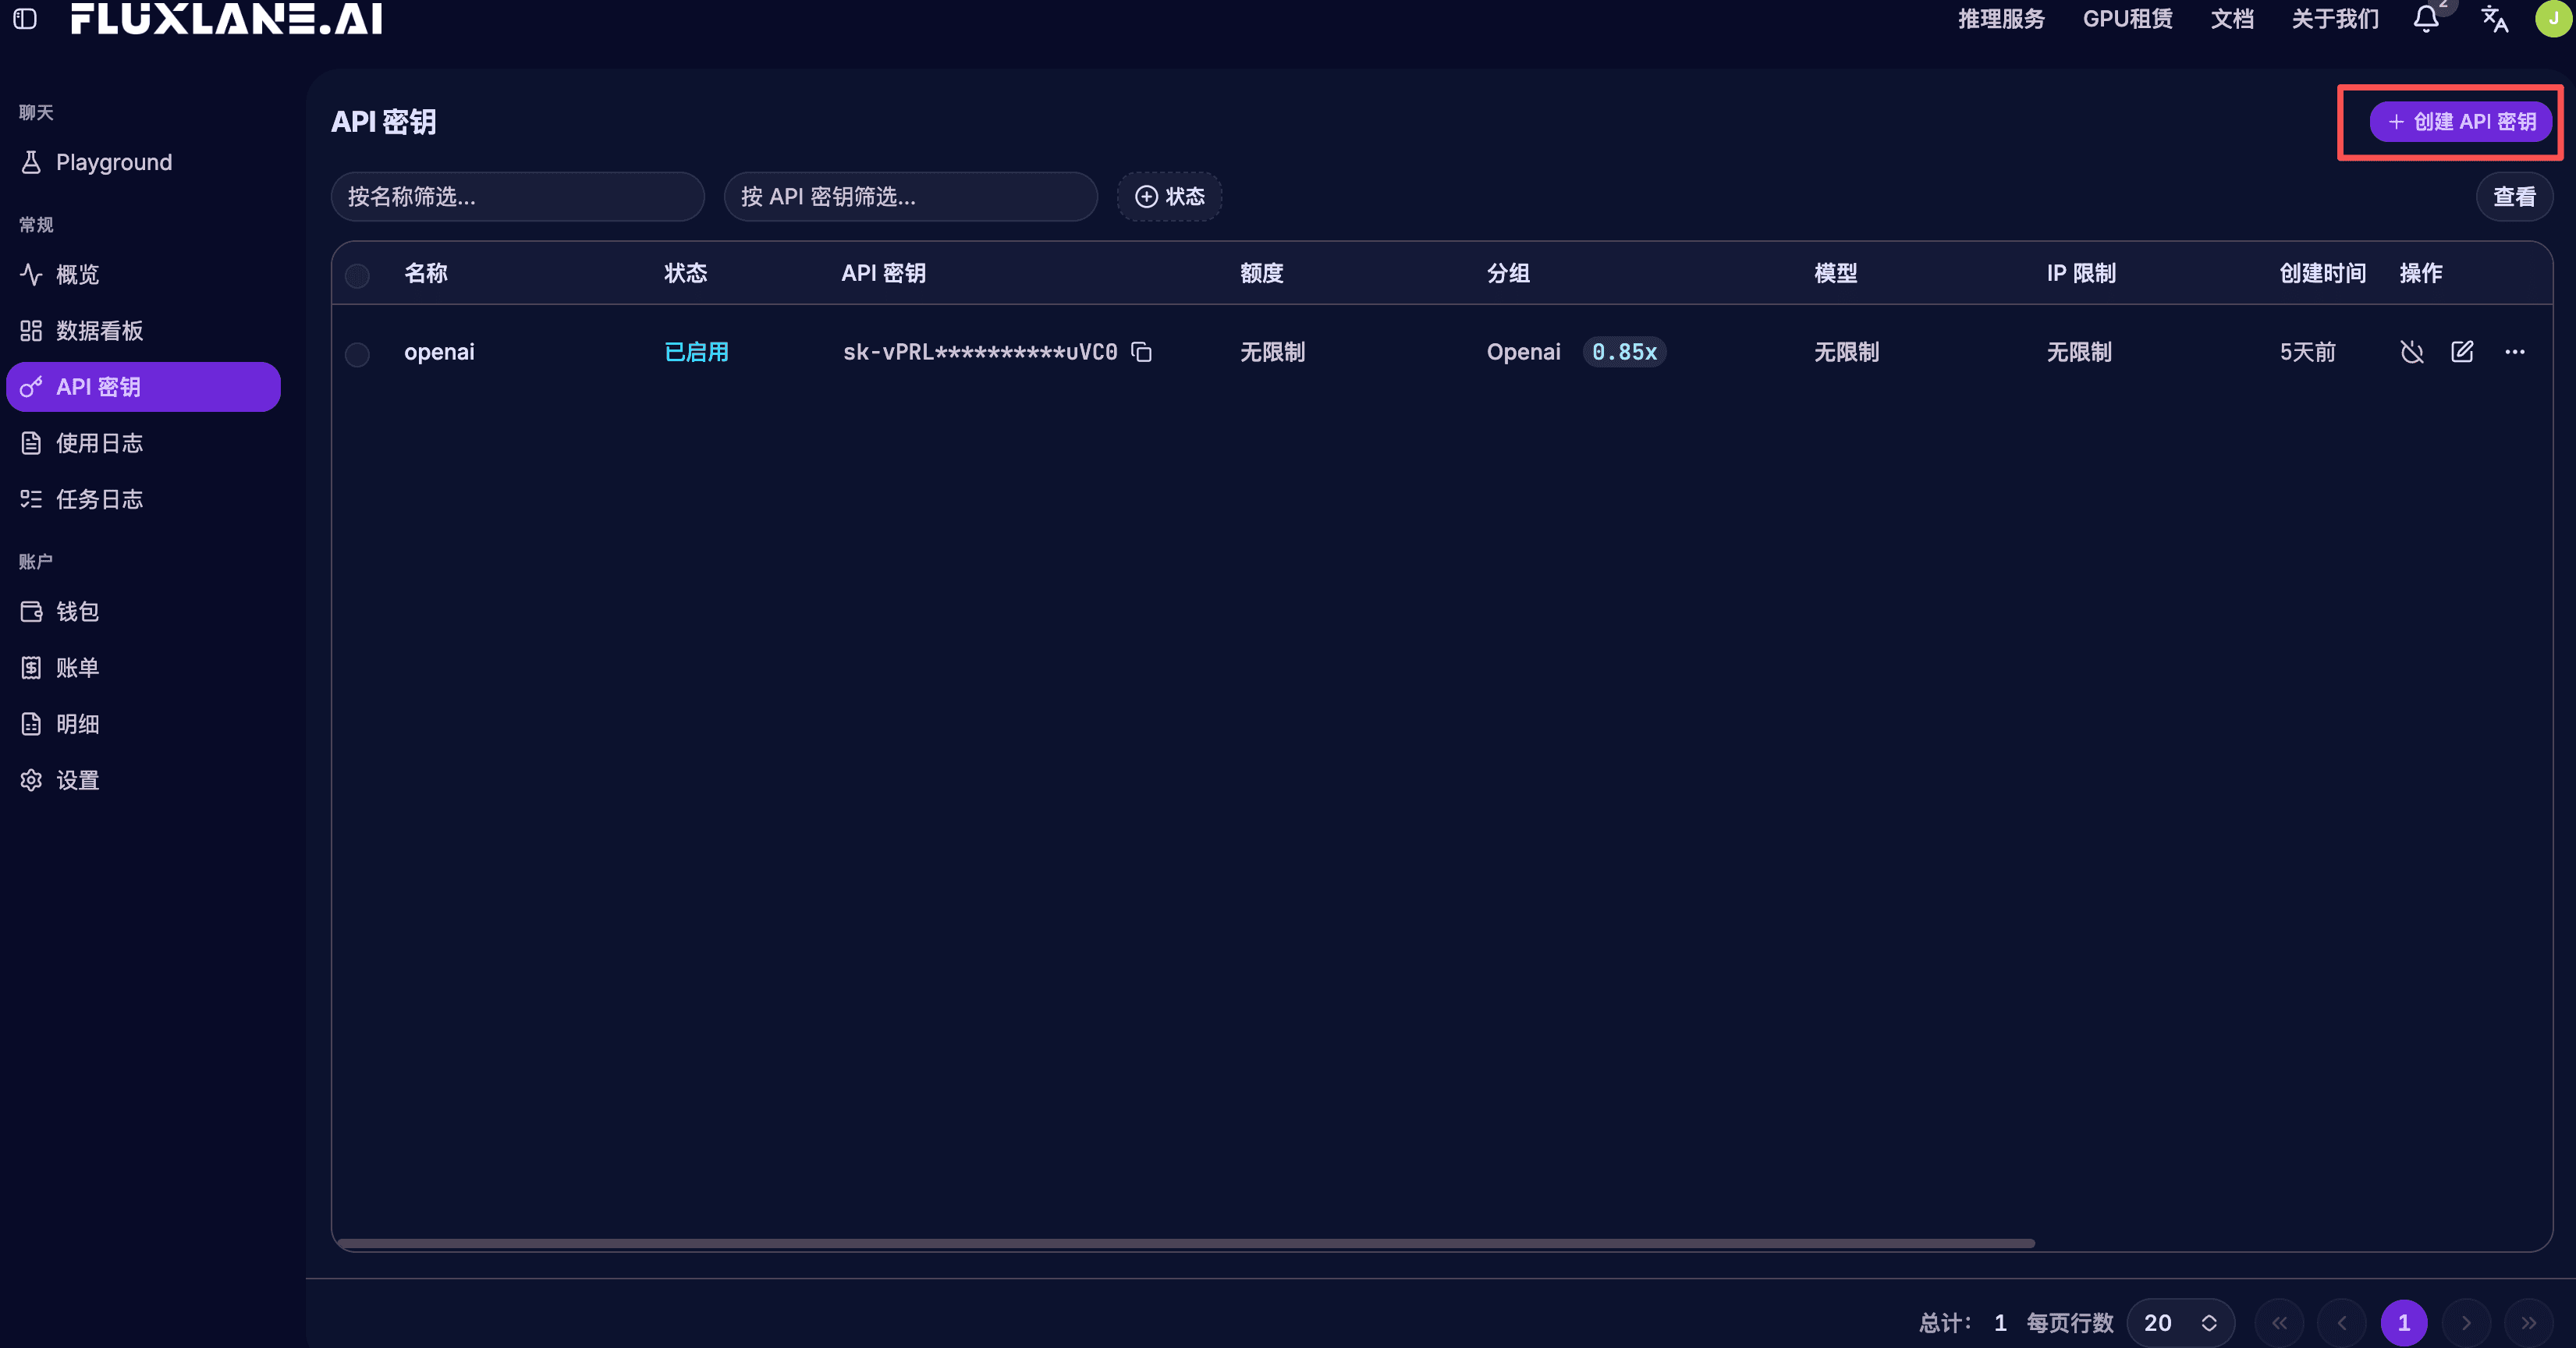Open the 概览 overview page
Screen dimensions: 2576x1348
click(143, 274)
